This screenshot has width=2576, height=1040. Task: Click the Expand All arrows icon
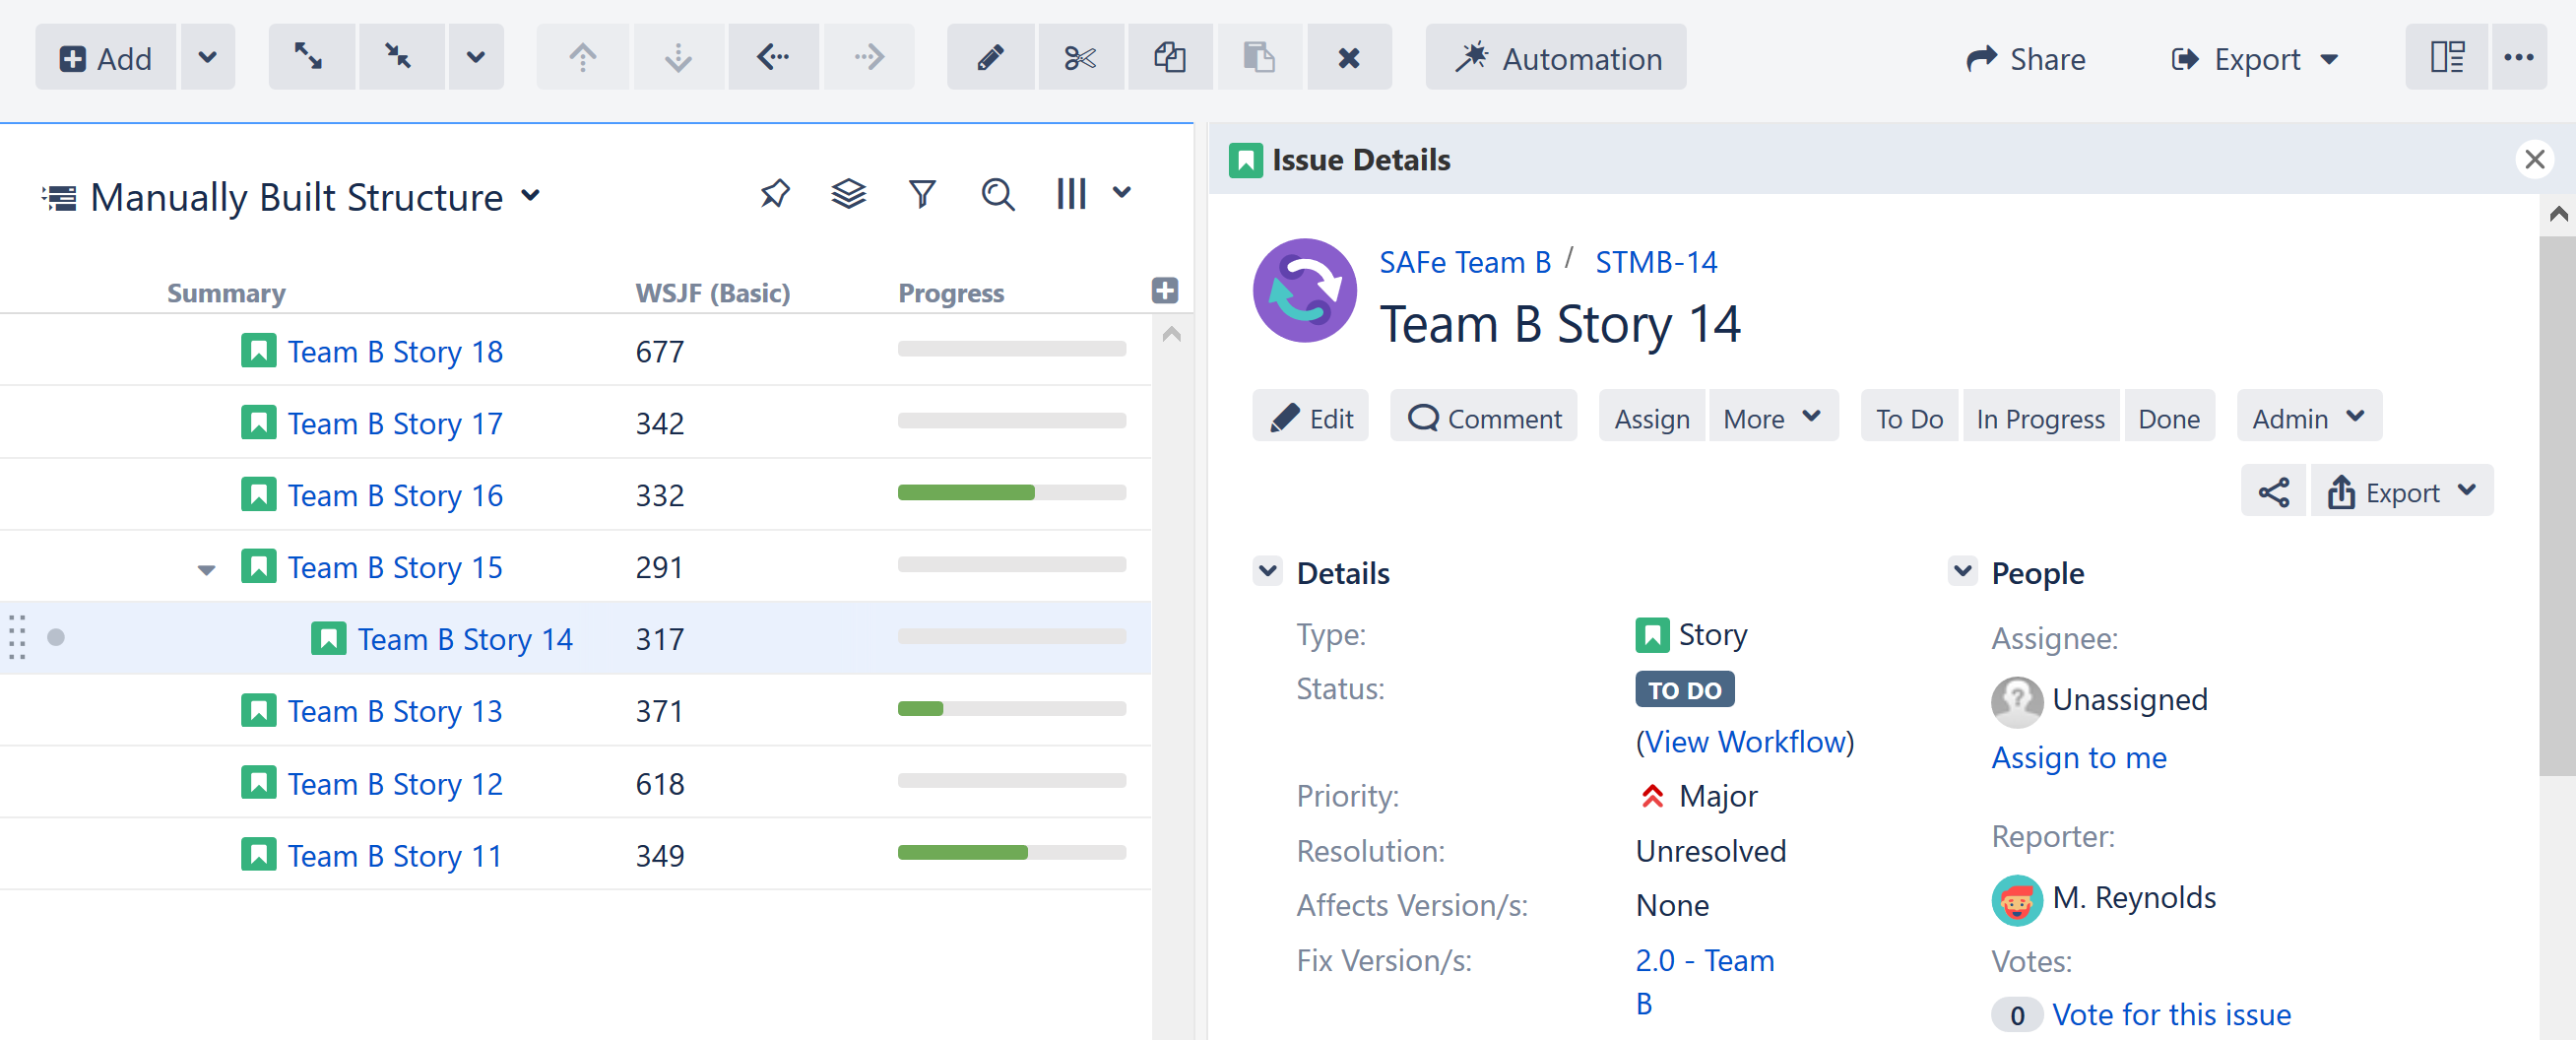[x=309, y=58]
